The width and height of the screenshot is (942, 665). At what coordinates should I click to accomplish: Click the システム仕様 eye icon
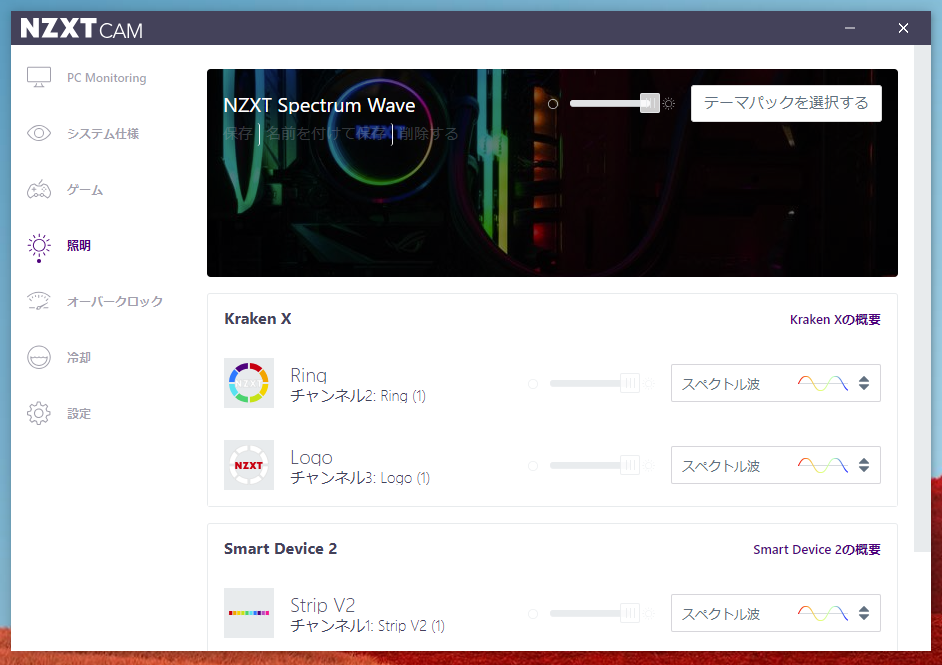39,133
